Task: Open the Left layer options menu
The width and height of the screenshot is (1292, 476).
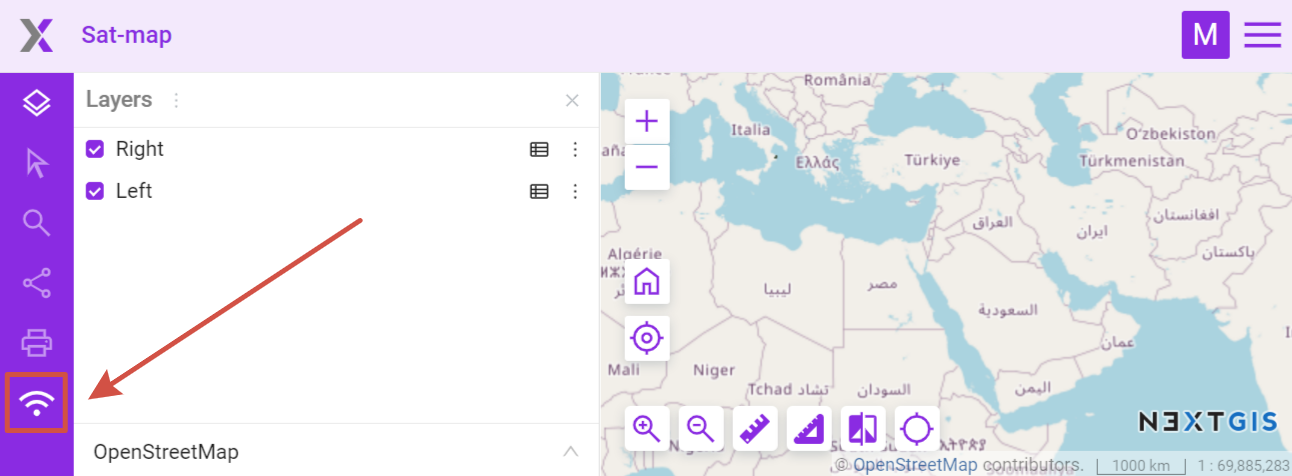Action: (575, 191)
